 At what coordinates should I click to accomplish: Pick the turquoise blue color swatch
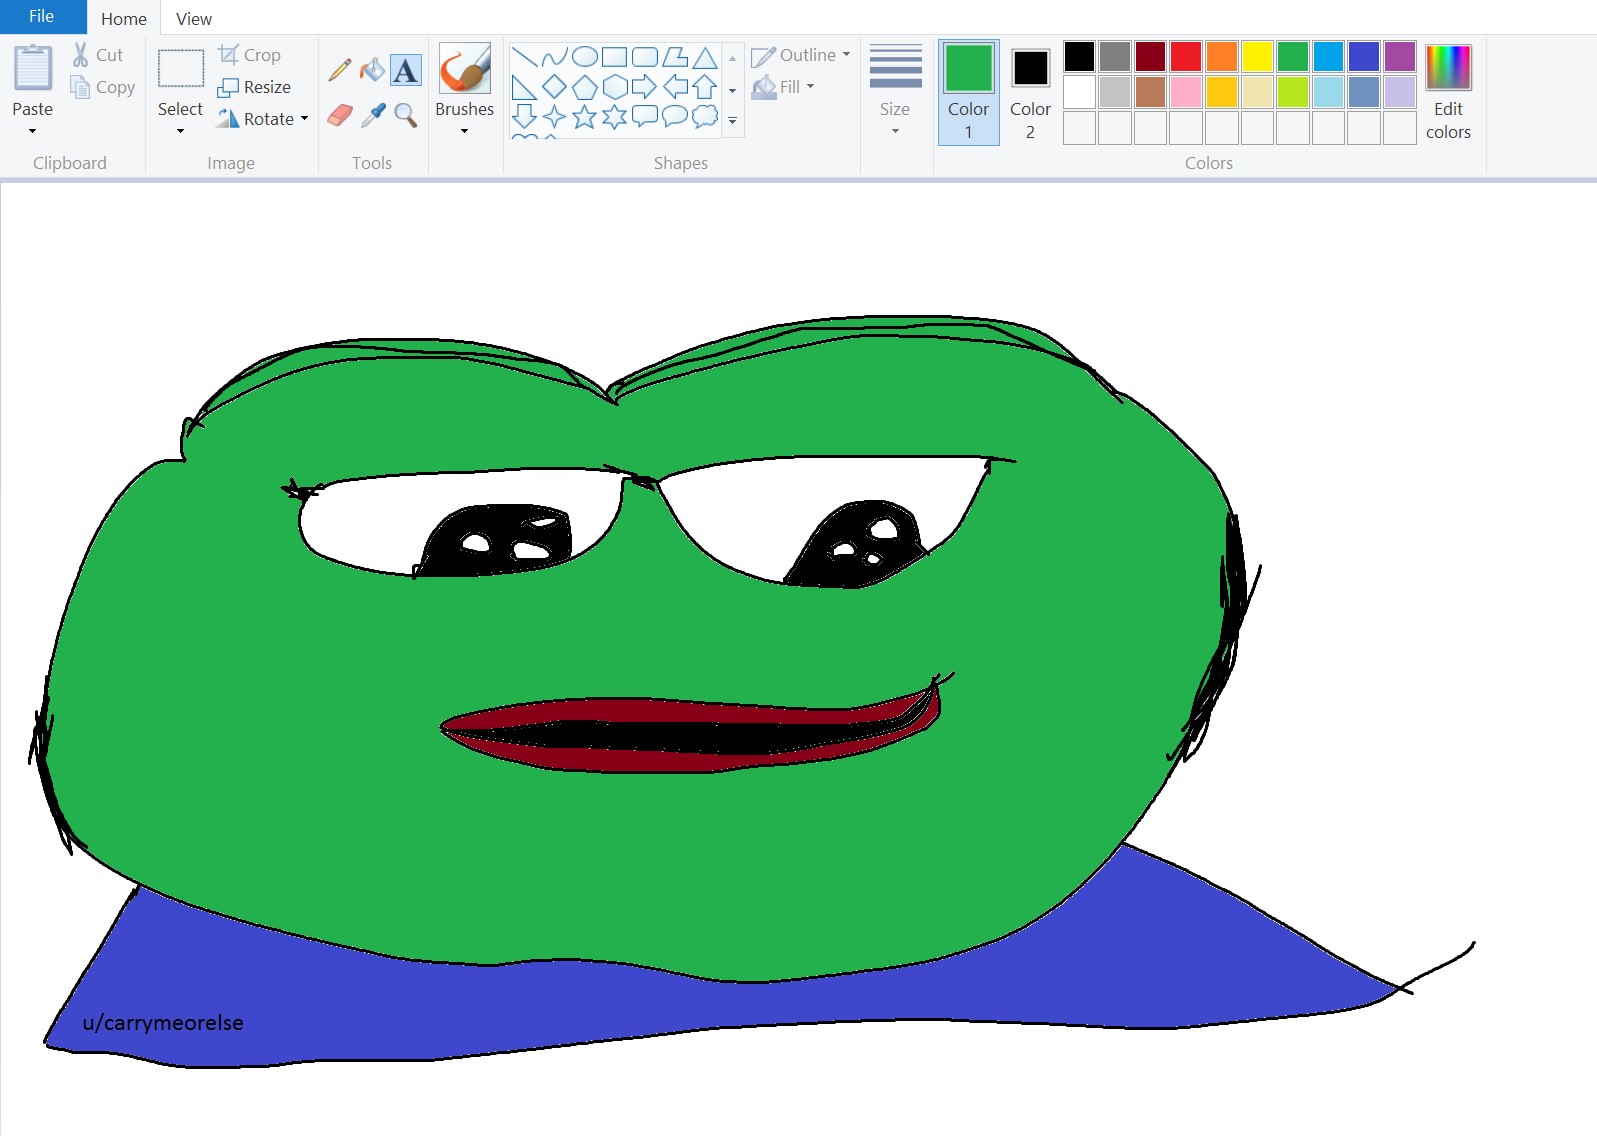click(1328, 56)
